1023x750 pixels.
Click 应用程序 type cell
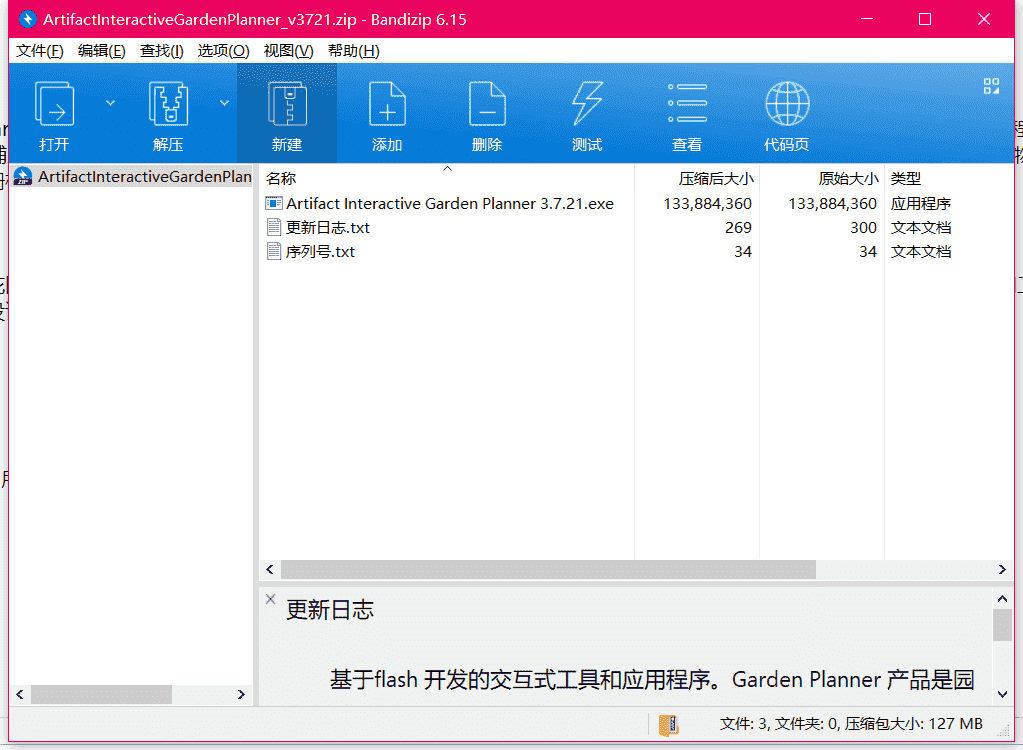pyautogui.click(x=921, y=203)
